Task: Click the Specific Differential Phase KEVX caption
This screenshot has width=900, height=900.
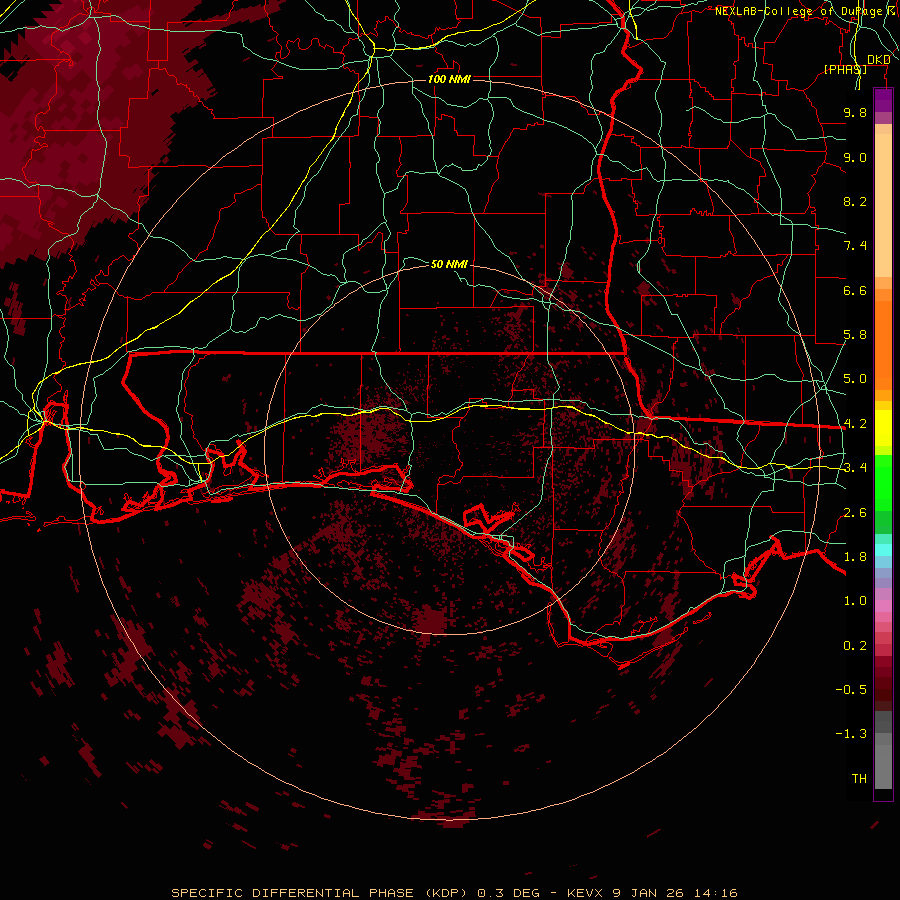Action: [454, 893]
